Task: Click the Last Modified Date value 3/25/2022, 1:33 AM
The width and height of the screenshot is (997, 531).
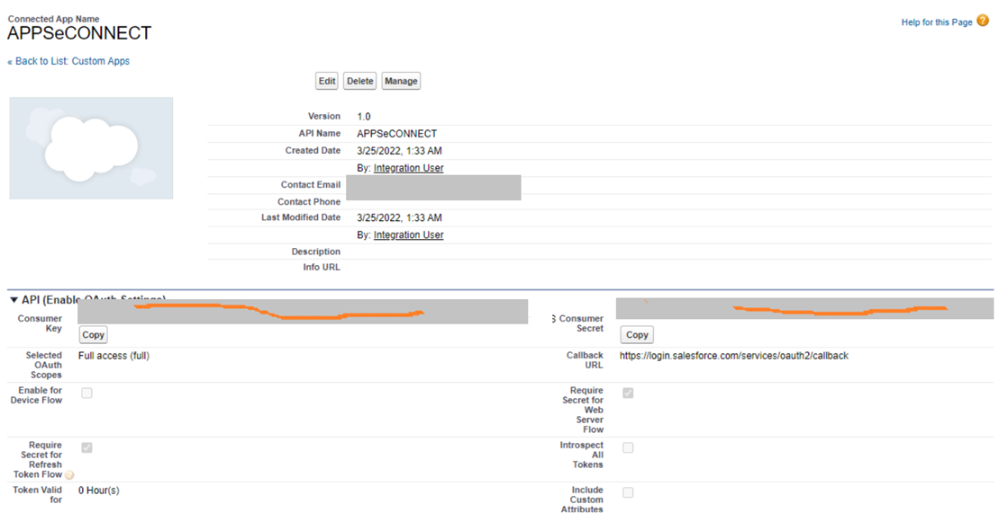Action: (399, 217)
